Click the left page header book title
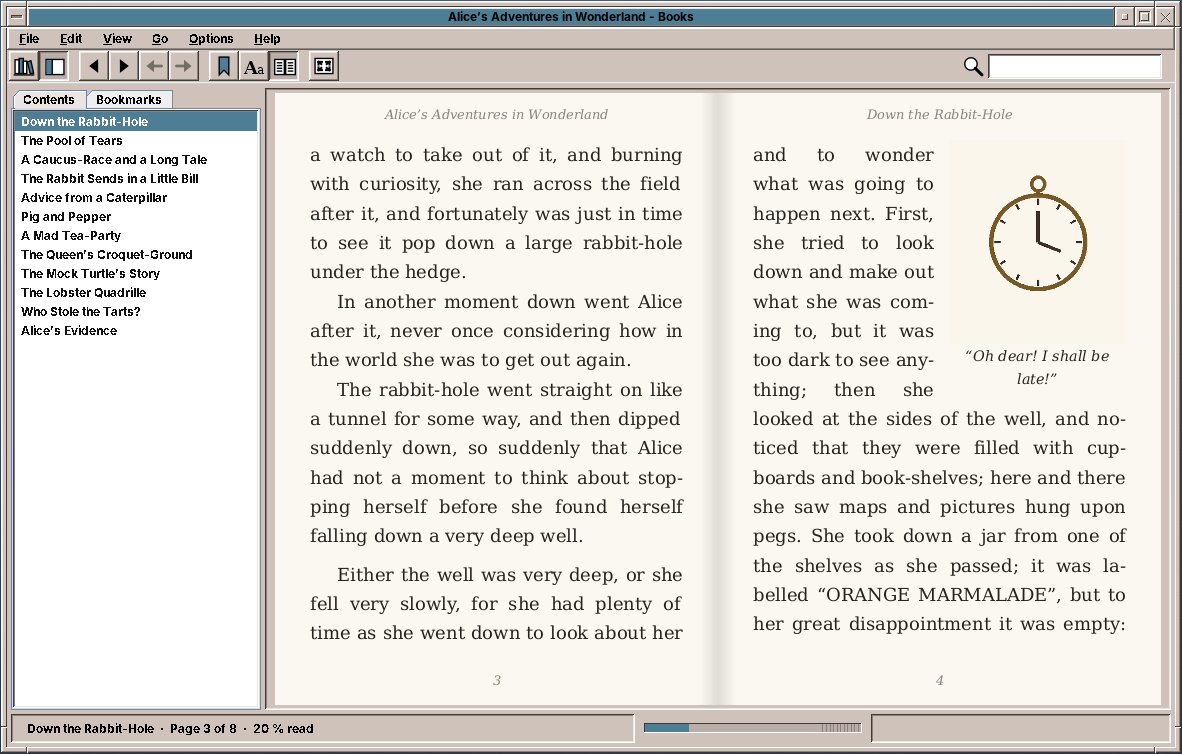Image resolution: width=1182 pixels, height=754 pixels. coord(496,115)
